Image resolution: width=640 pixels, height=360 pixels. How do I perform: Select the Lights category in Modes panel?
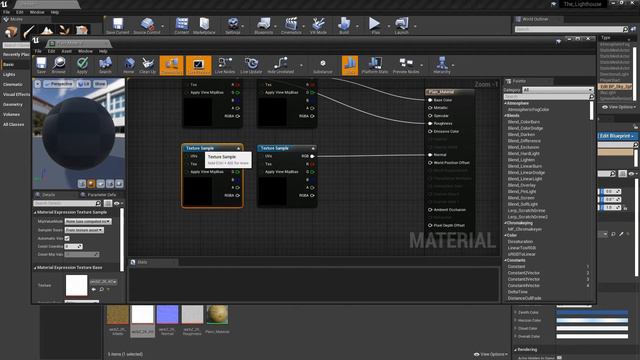tap(9, 74)
